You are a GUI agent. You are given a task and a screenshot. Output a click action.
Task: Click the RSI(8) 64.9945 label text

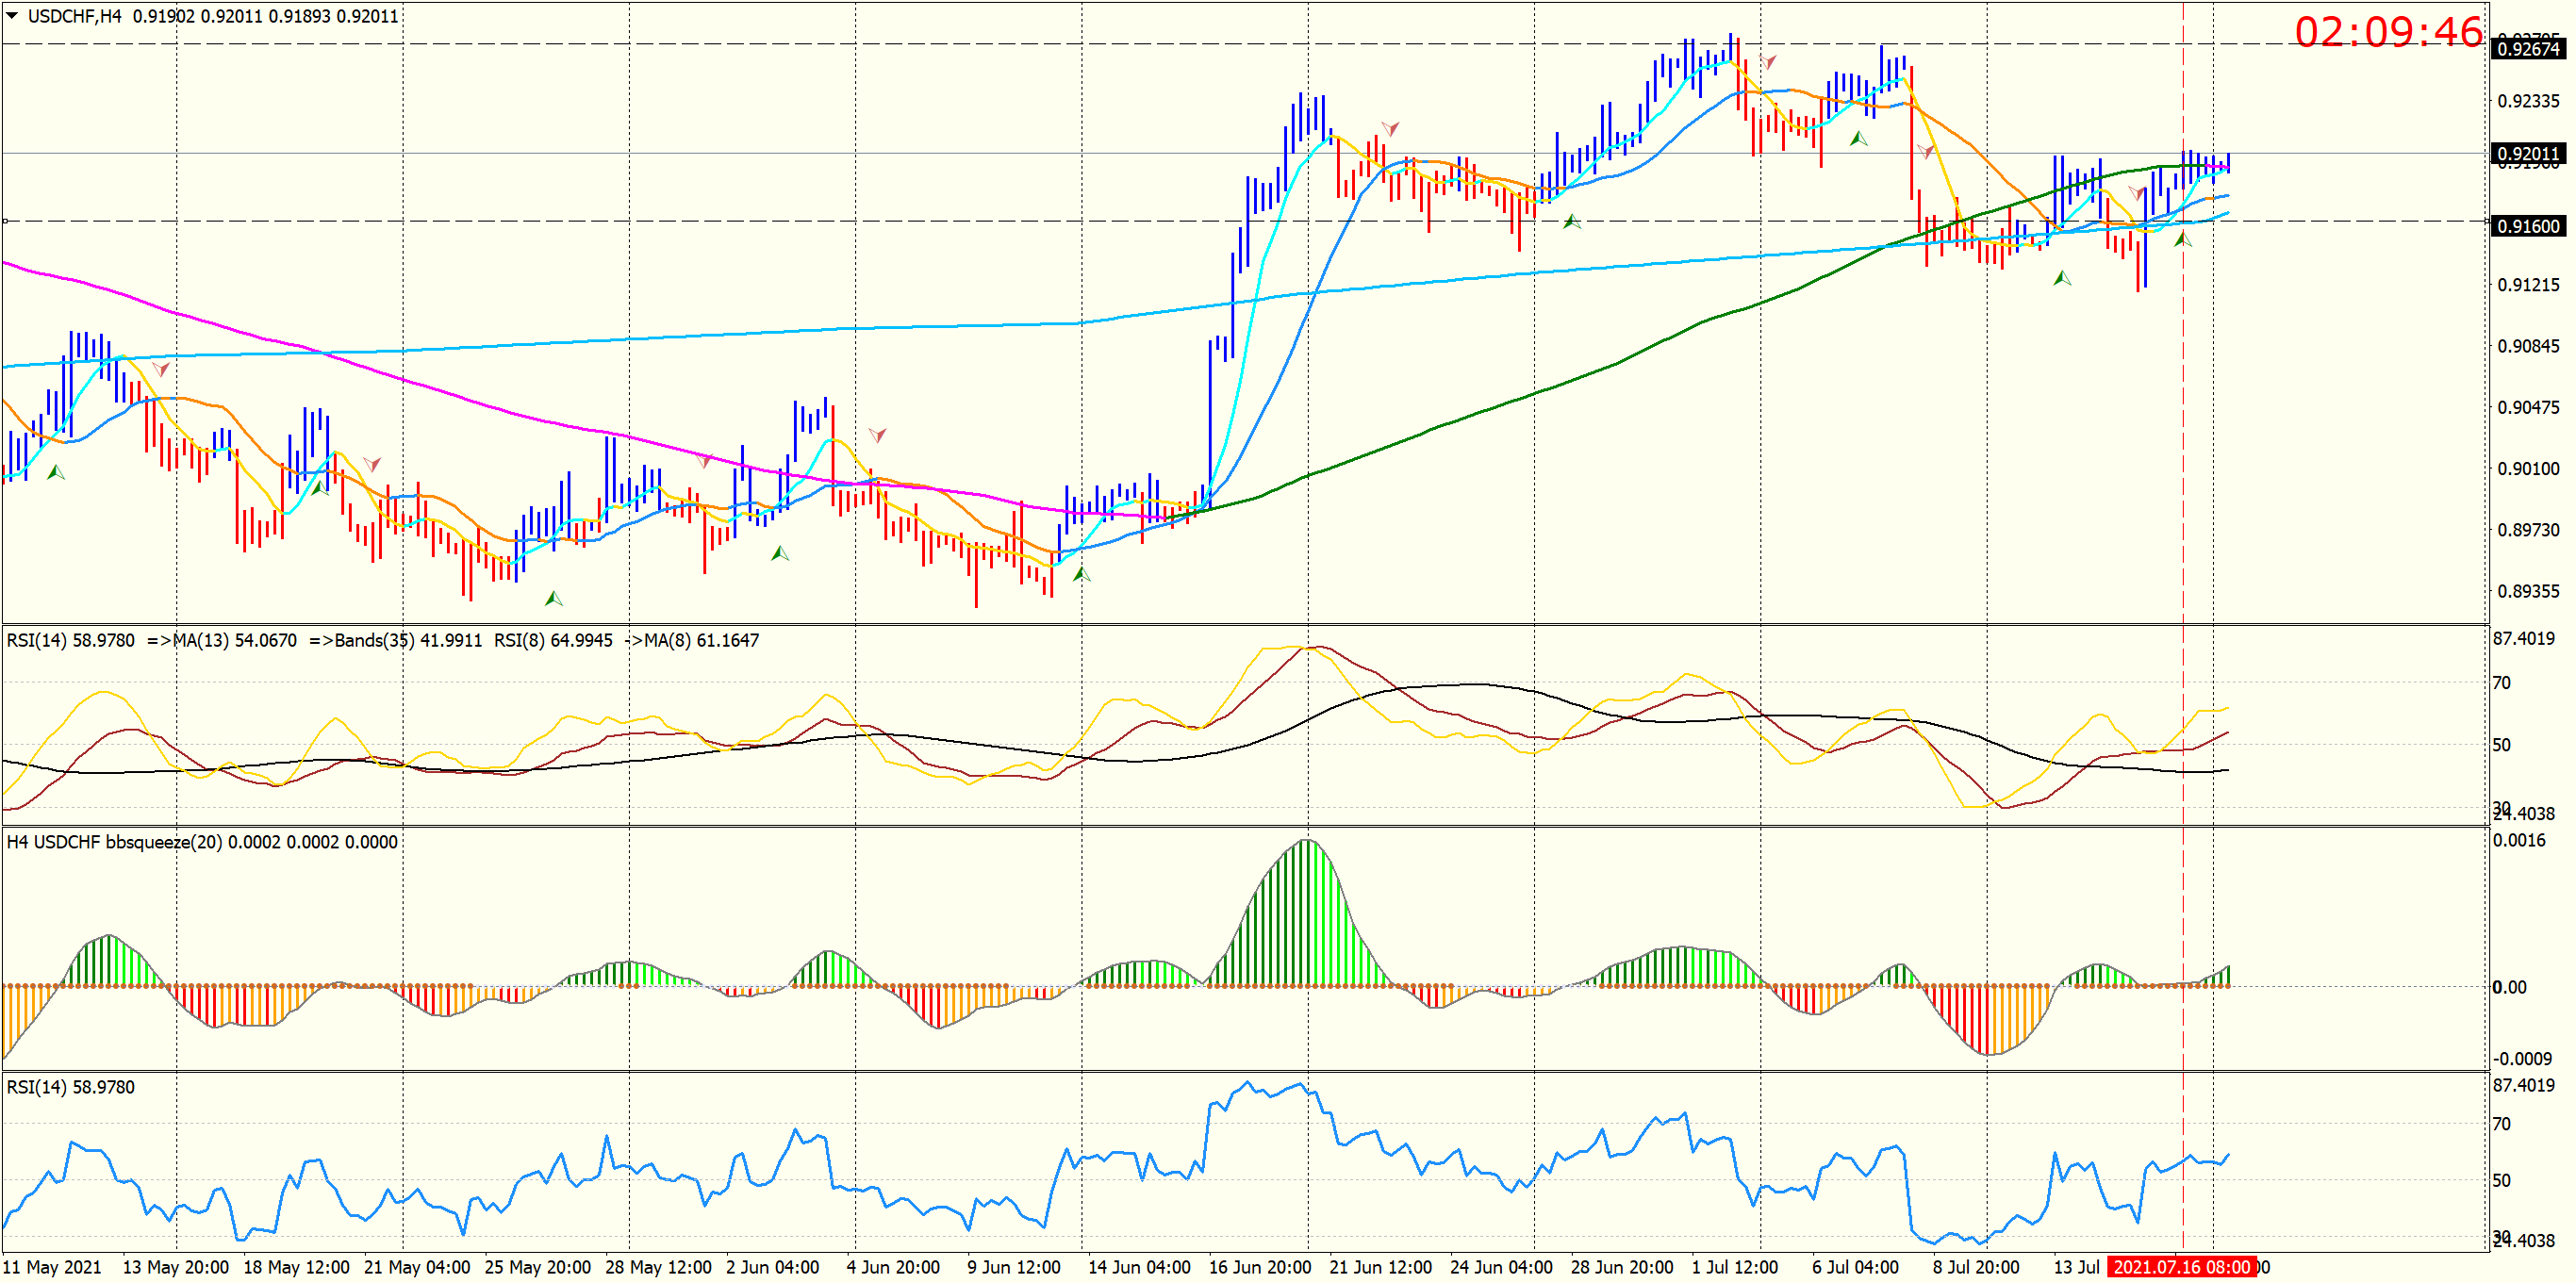click(553, 640)
